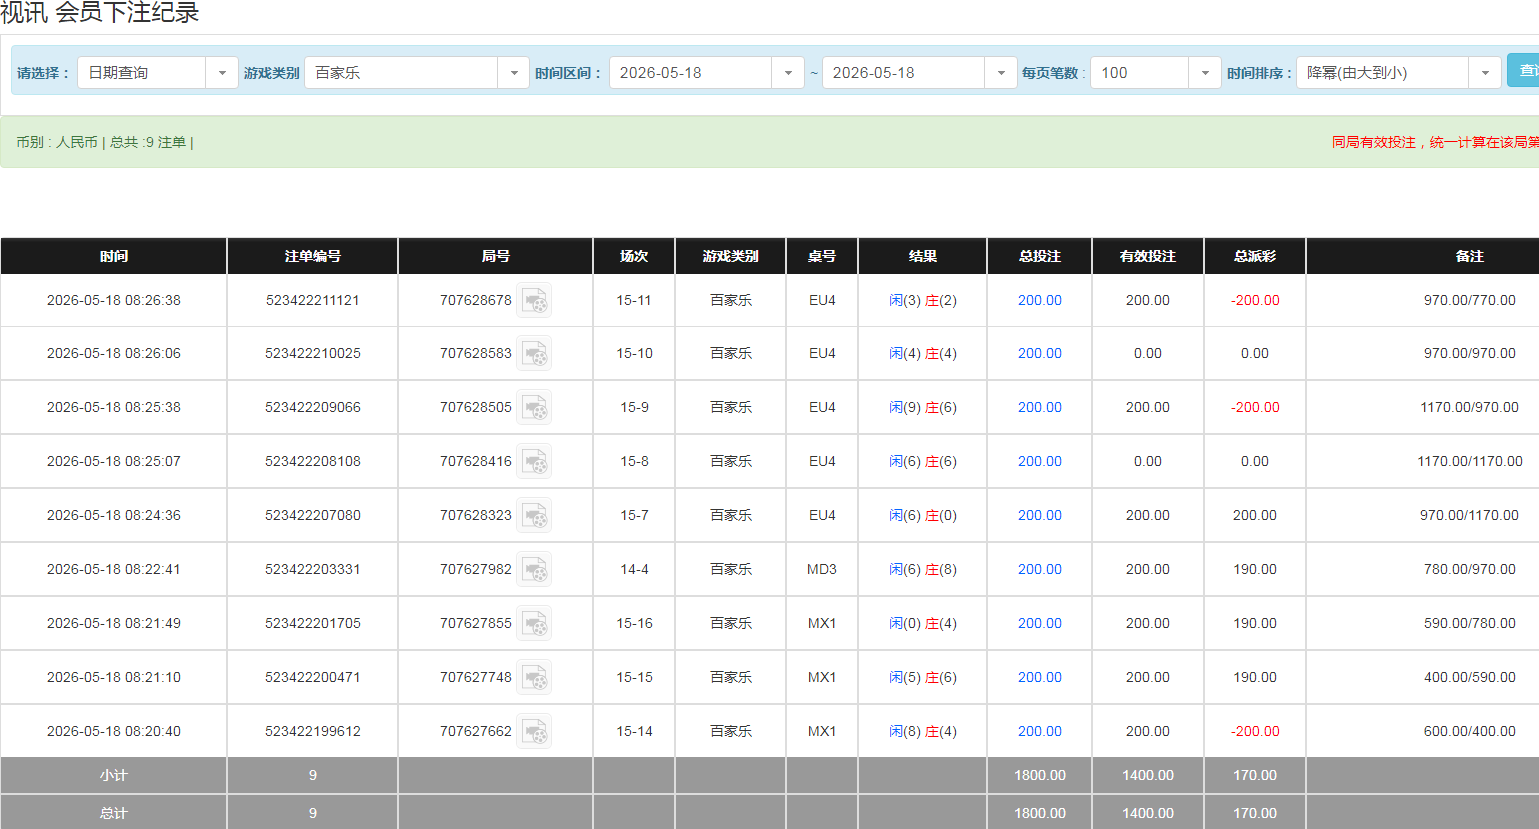1539x829 pixels.
Task: Open the 时间排序 降幂(由大到小) dropdown
Action: (1398, 73)
